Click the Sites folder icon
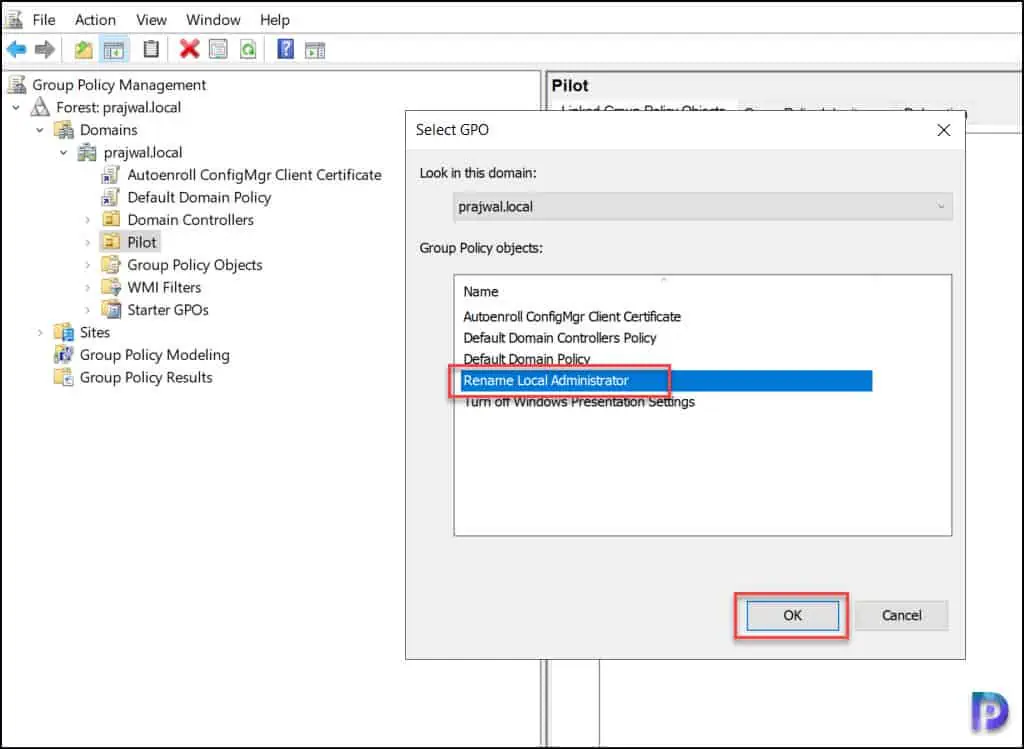1024x749 pixels. click(63, 332)
